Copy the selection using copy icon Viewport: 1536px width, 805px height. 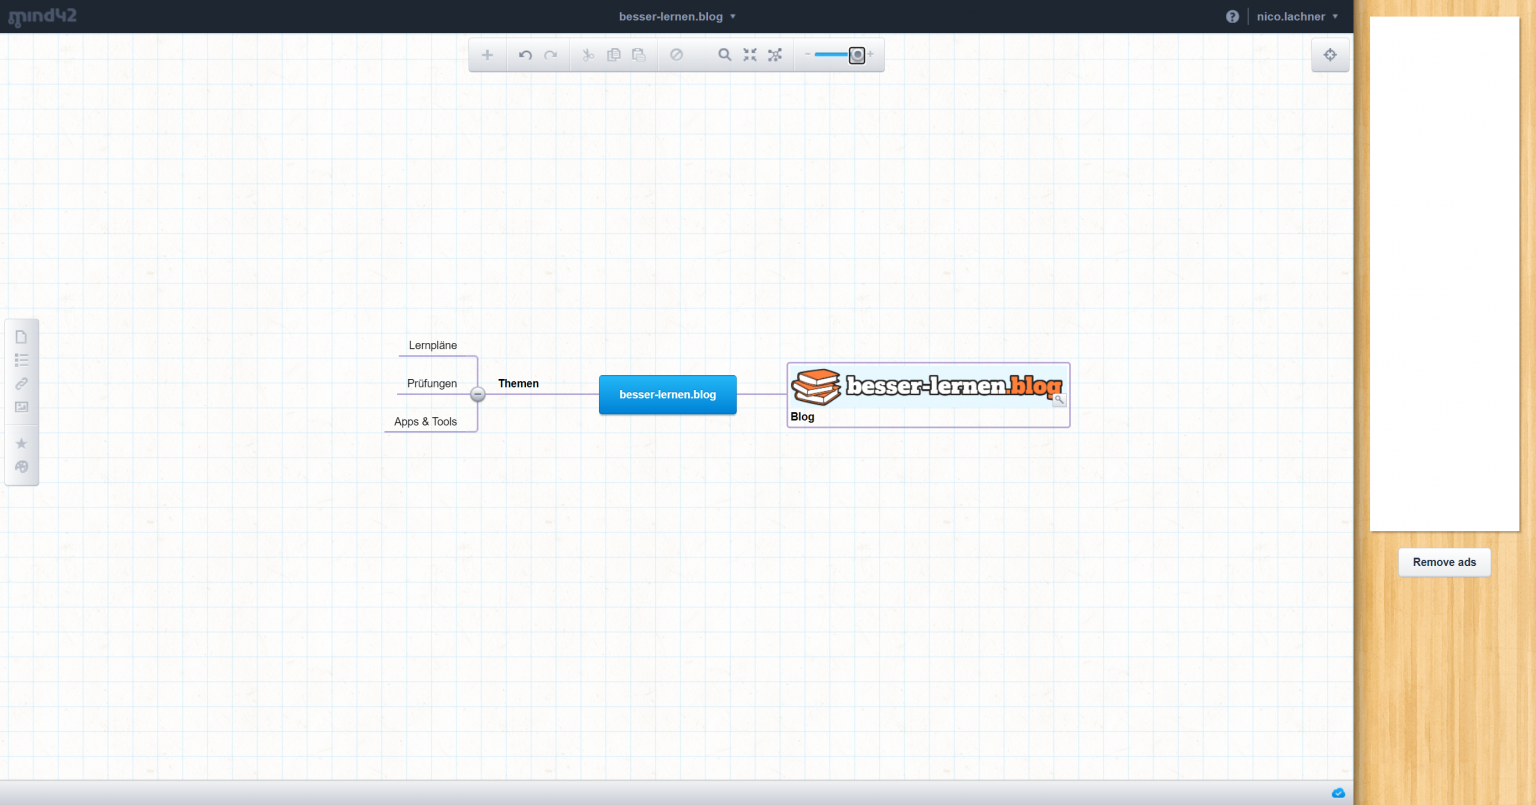pyautogui.click(x=613, y=55)
